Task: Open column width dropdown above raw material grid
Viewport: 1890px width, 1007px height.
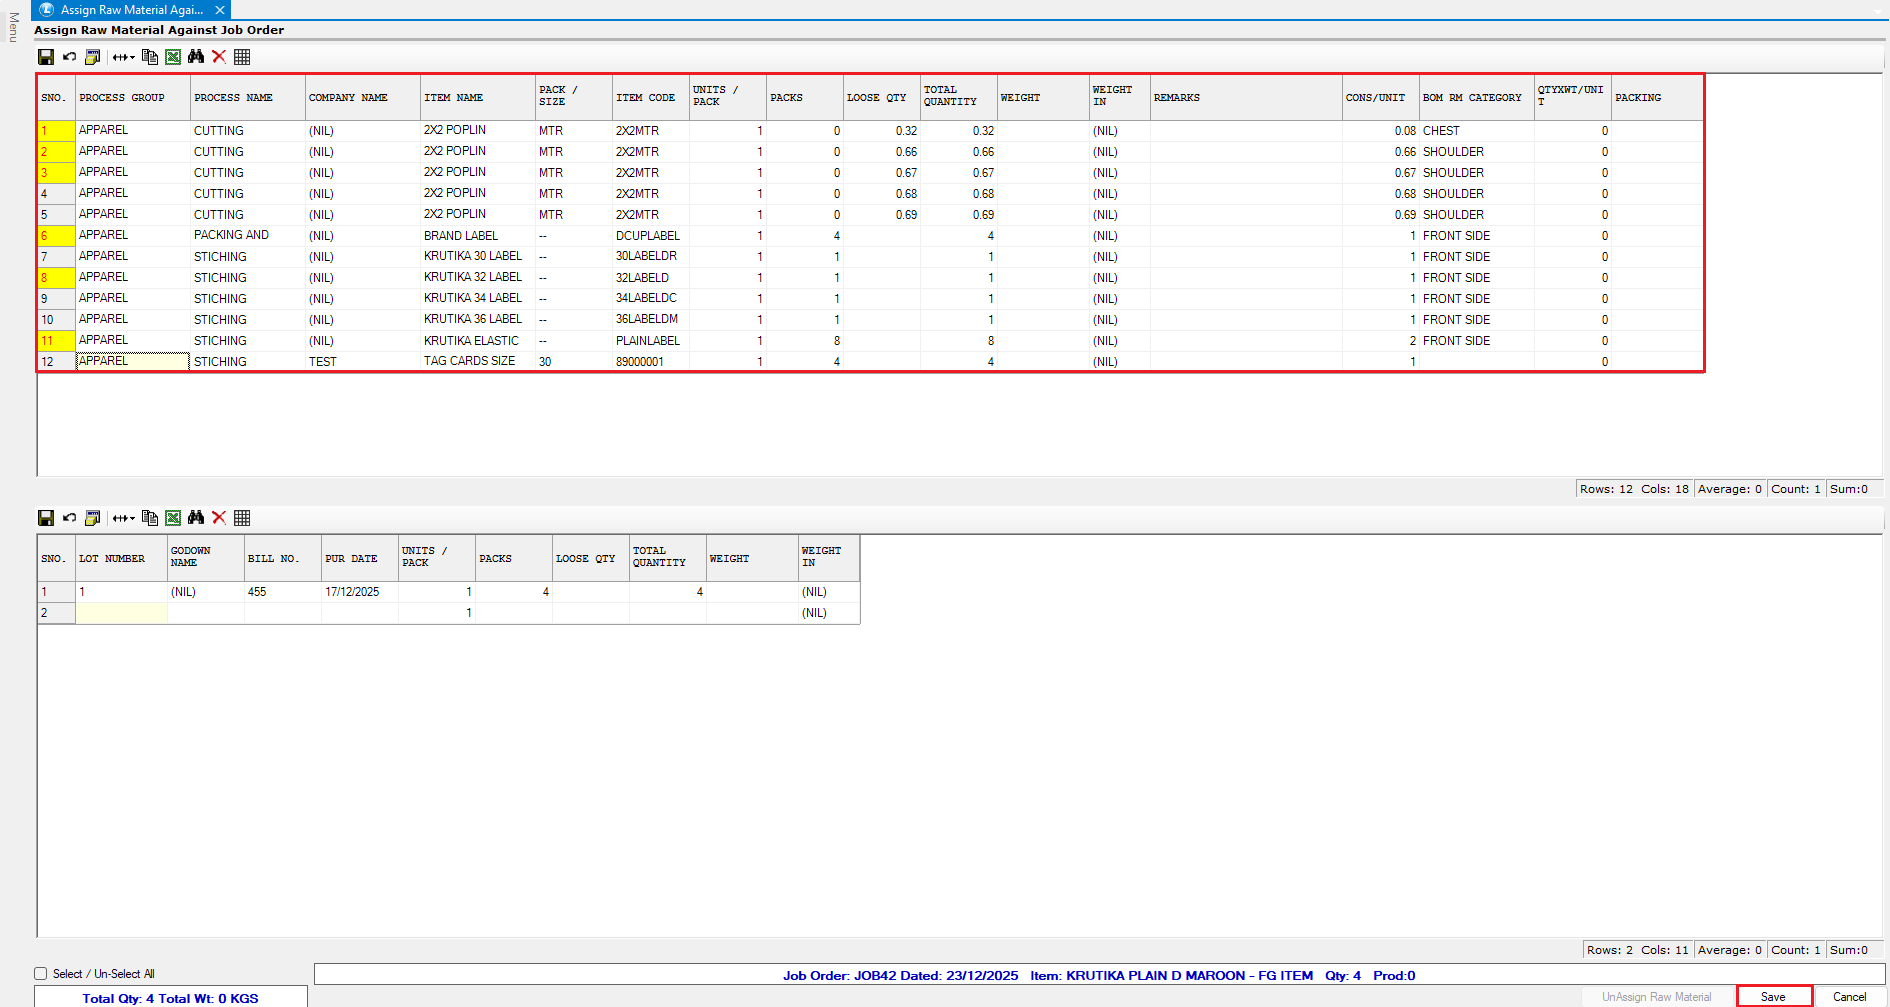Action: pos(123,57)
